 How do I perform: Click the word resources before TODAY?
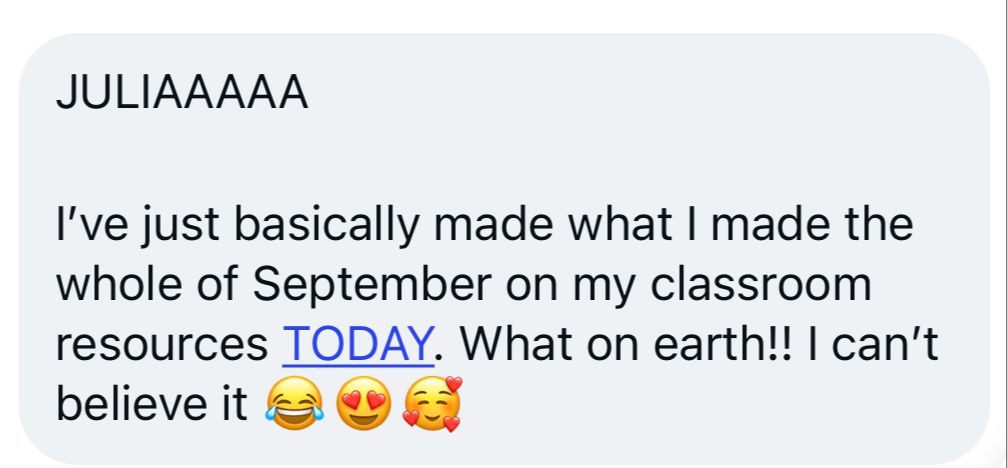162,345
